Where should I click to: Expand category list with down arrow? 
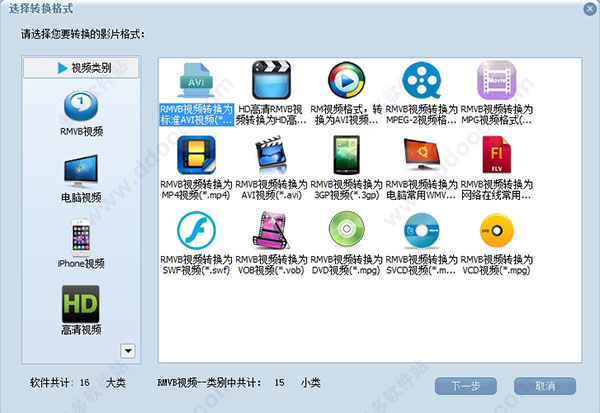coord(128,351)
